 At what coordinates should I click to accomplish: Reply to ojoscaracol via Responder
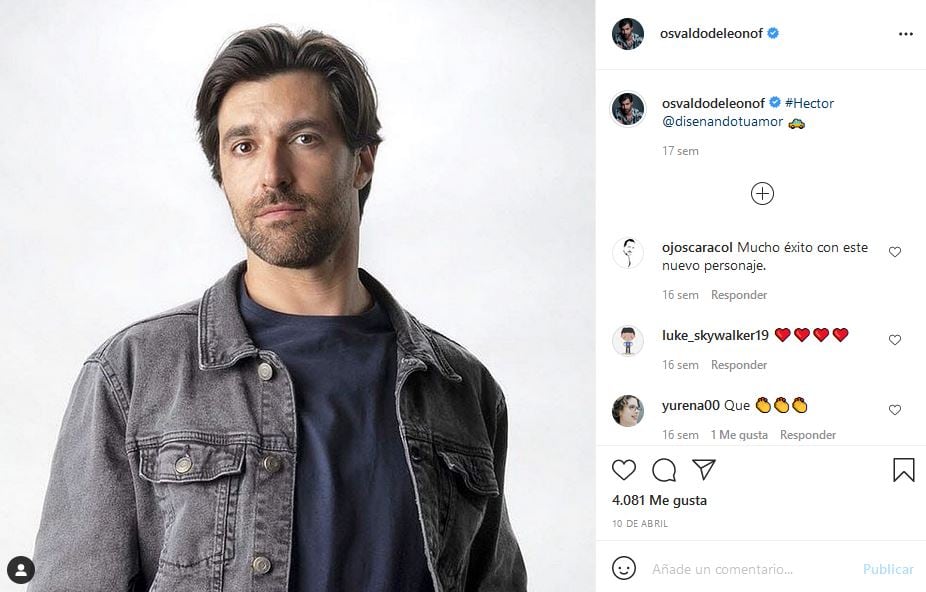(737, 294)
